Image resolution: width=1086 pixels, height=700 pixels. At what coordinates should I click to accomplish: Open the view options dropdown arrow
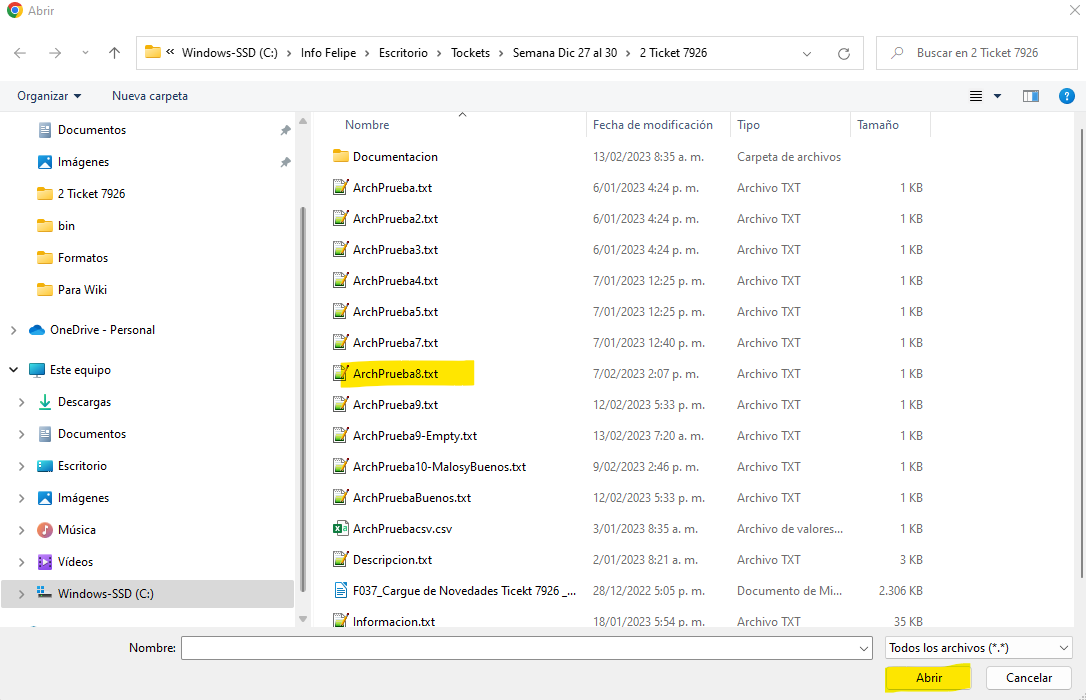997,96
